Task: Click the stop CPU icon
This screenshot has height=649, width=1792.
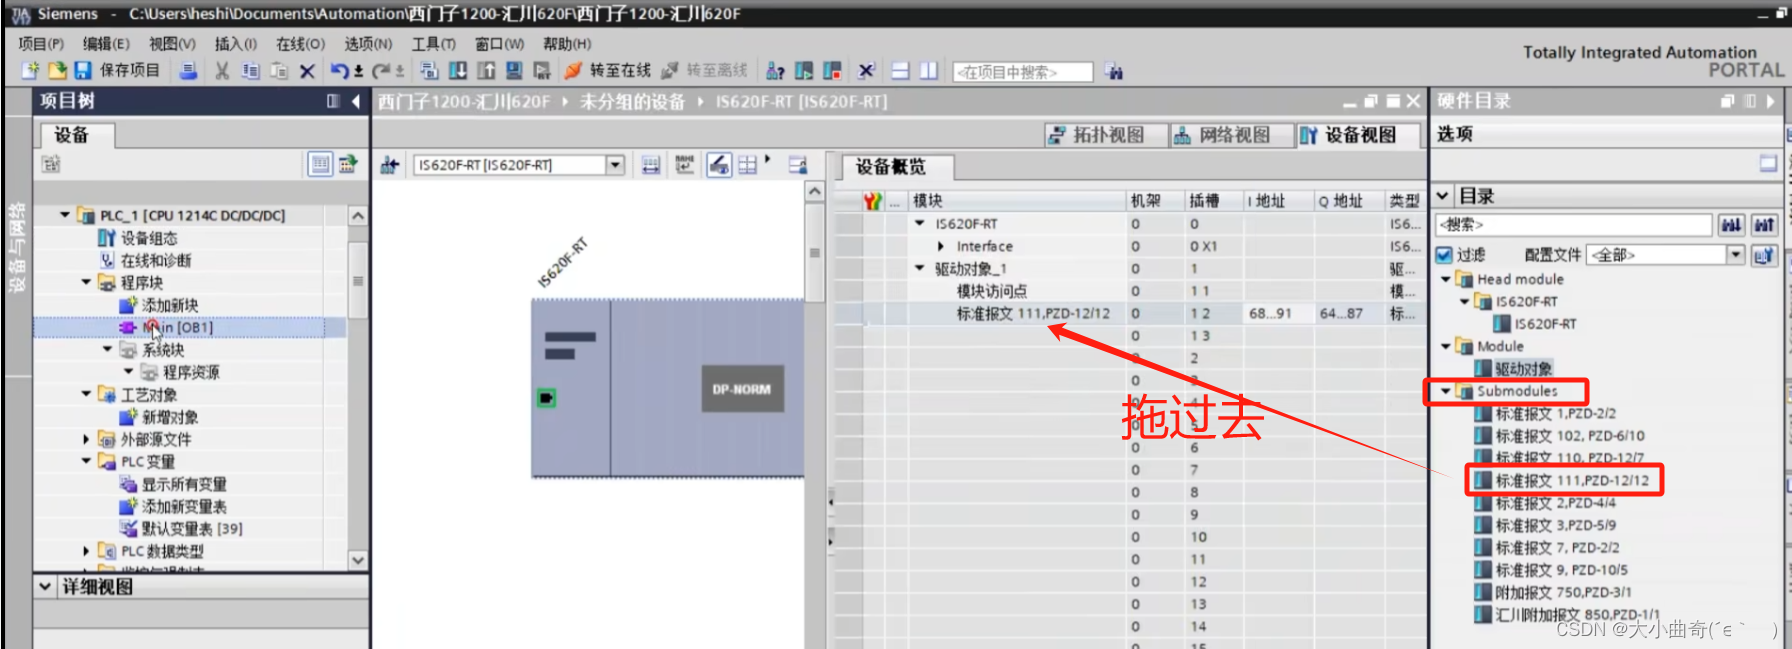Action: [x=832, y=70]
